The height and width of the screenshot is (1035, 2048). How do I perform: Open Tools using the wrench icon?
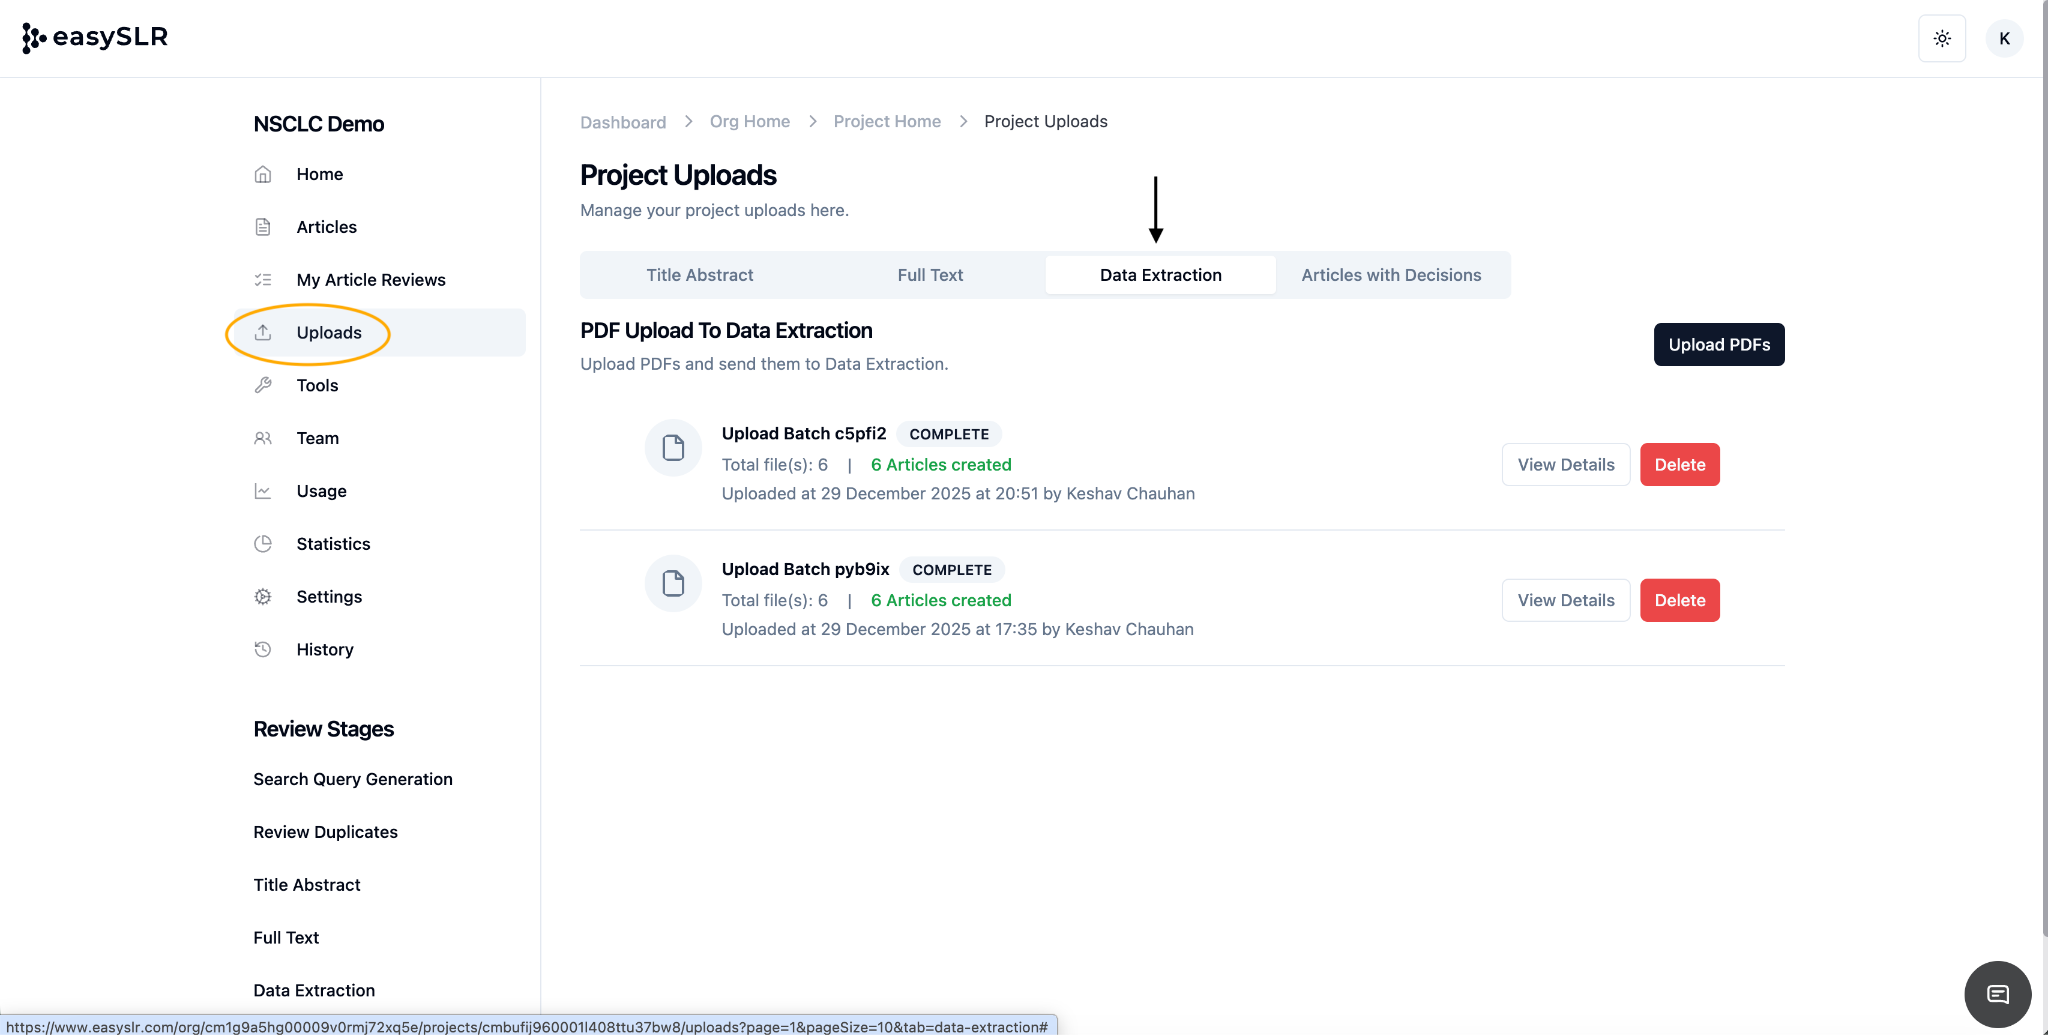(263, 385)
